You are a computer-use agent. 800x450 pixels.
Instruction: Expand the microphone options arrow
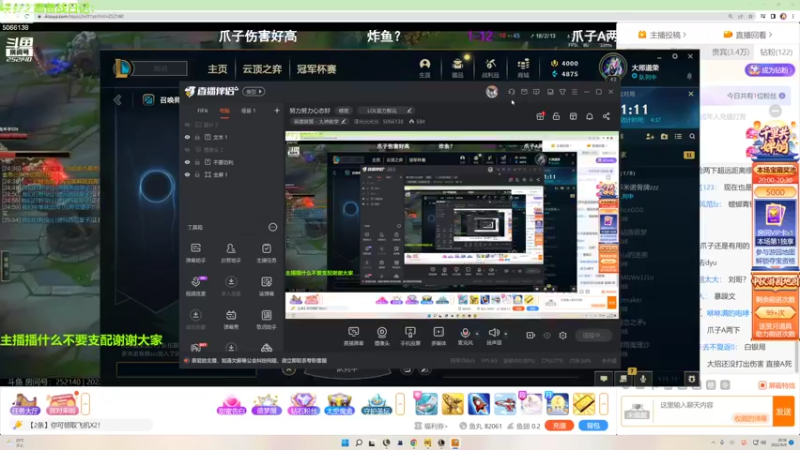point(477,334)
